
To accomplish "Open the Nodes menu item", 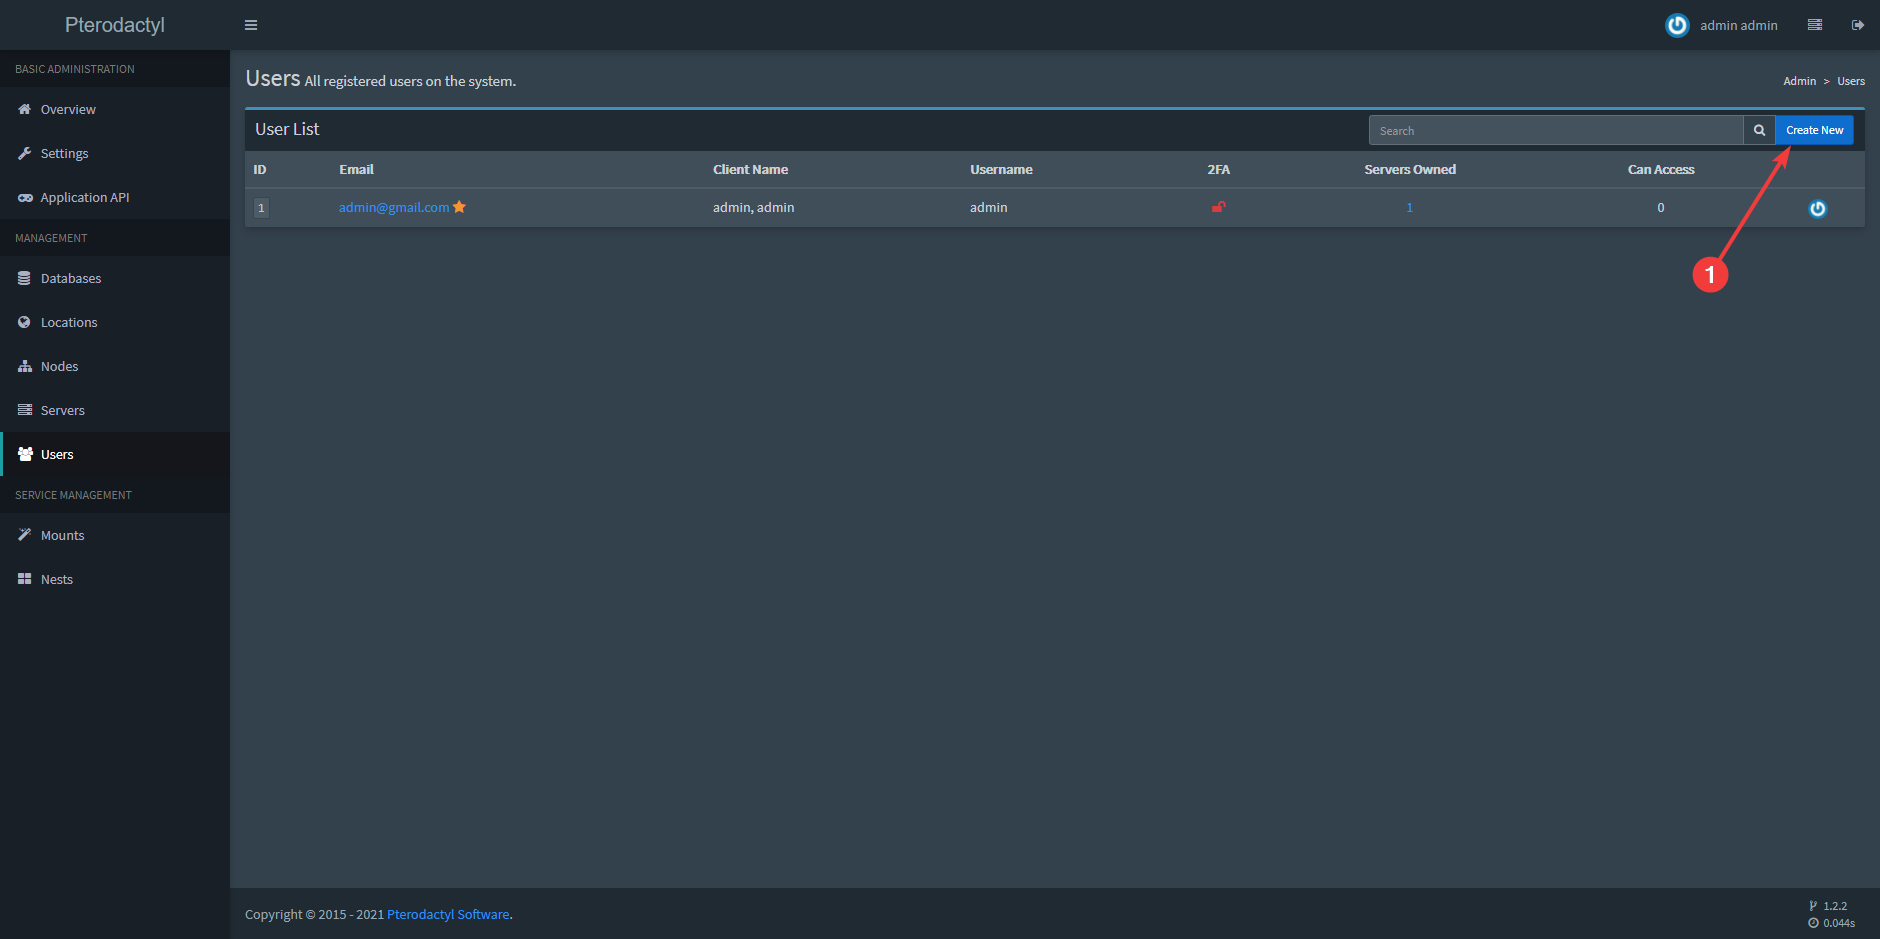I will click(x=115, y=366).
